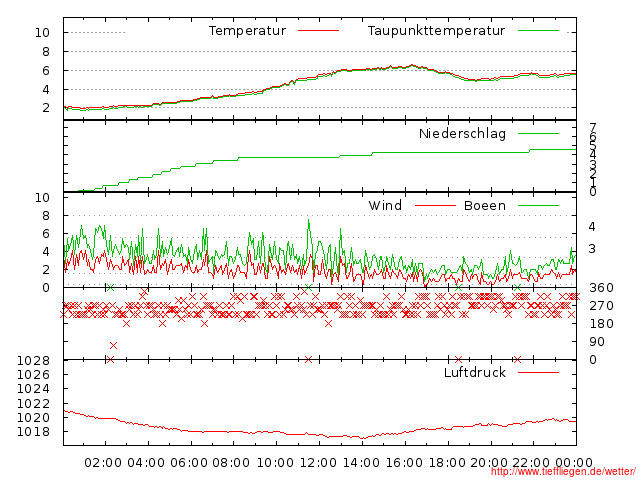Click the 14:00 time axis label
Screen dimensions: 640x480
click(x=361, y=463)
